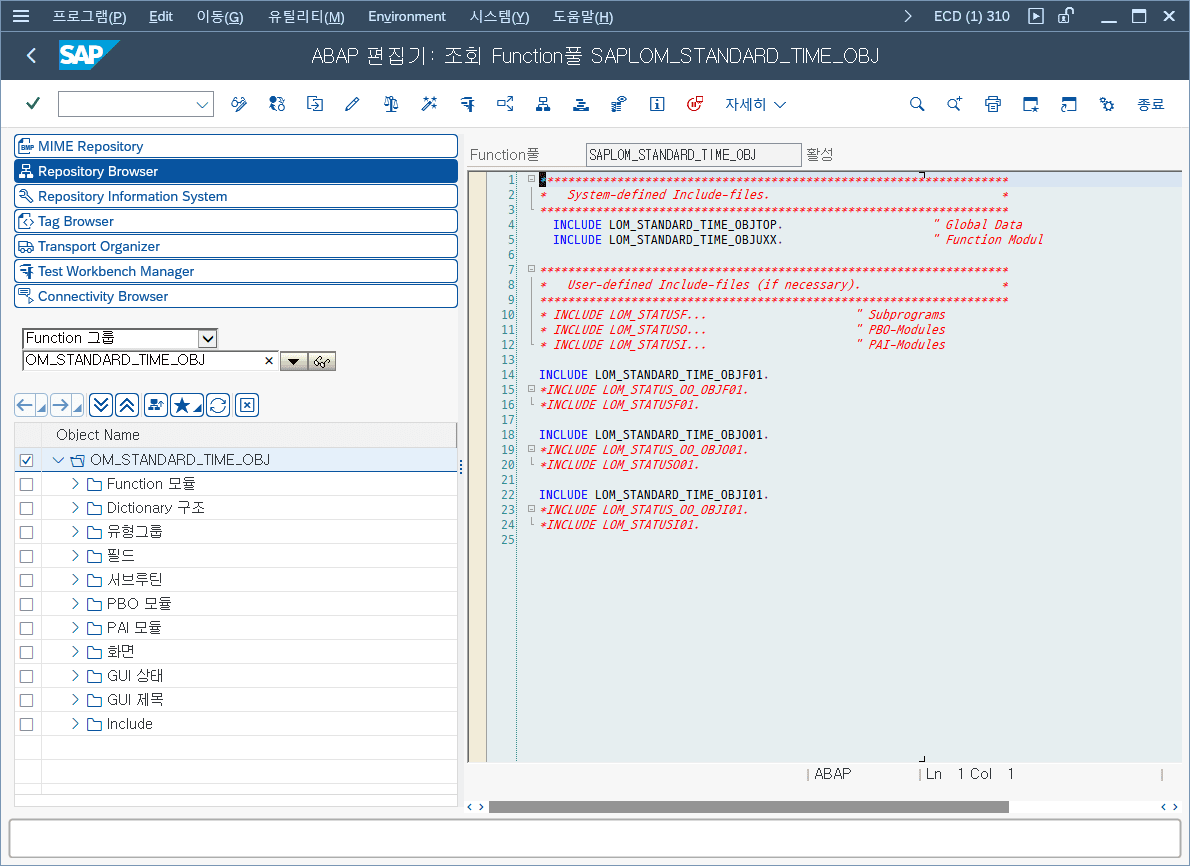1190x866 pixels.
Task: Click the 종료 (Exit) button
Action: coord(1150,104)
